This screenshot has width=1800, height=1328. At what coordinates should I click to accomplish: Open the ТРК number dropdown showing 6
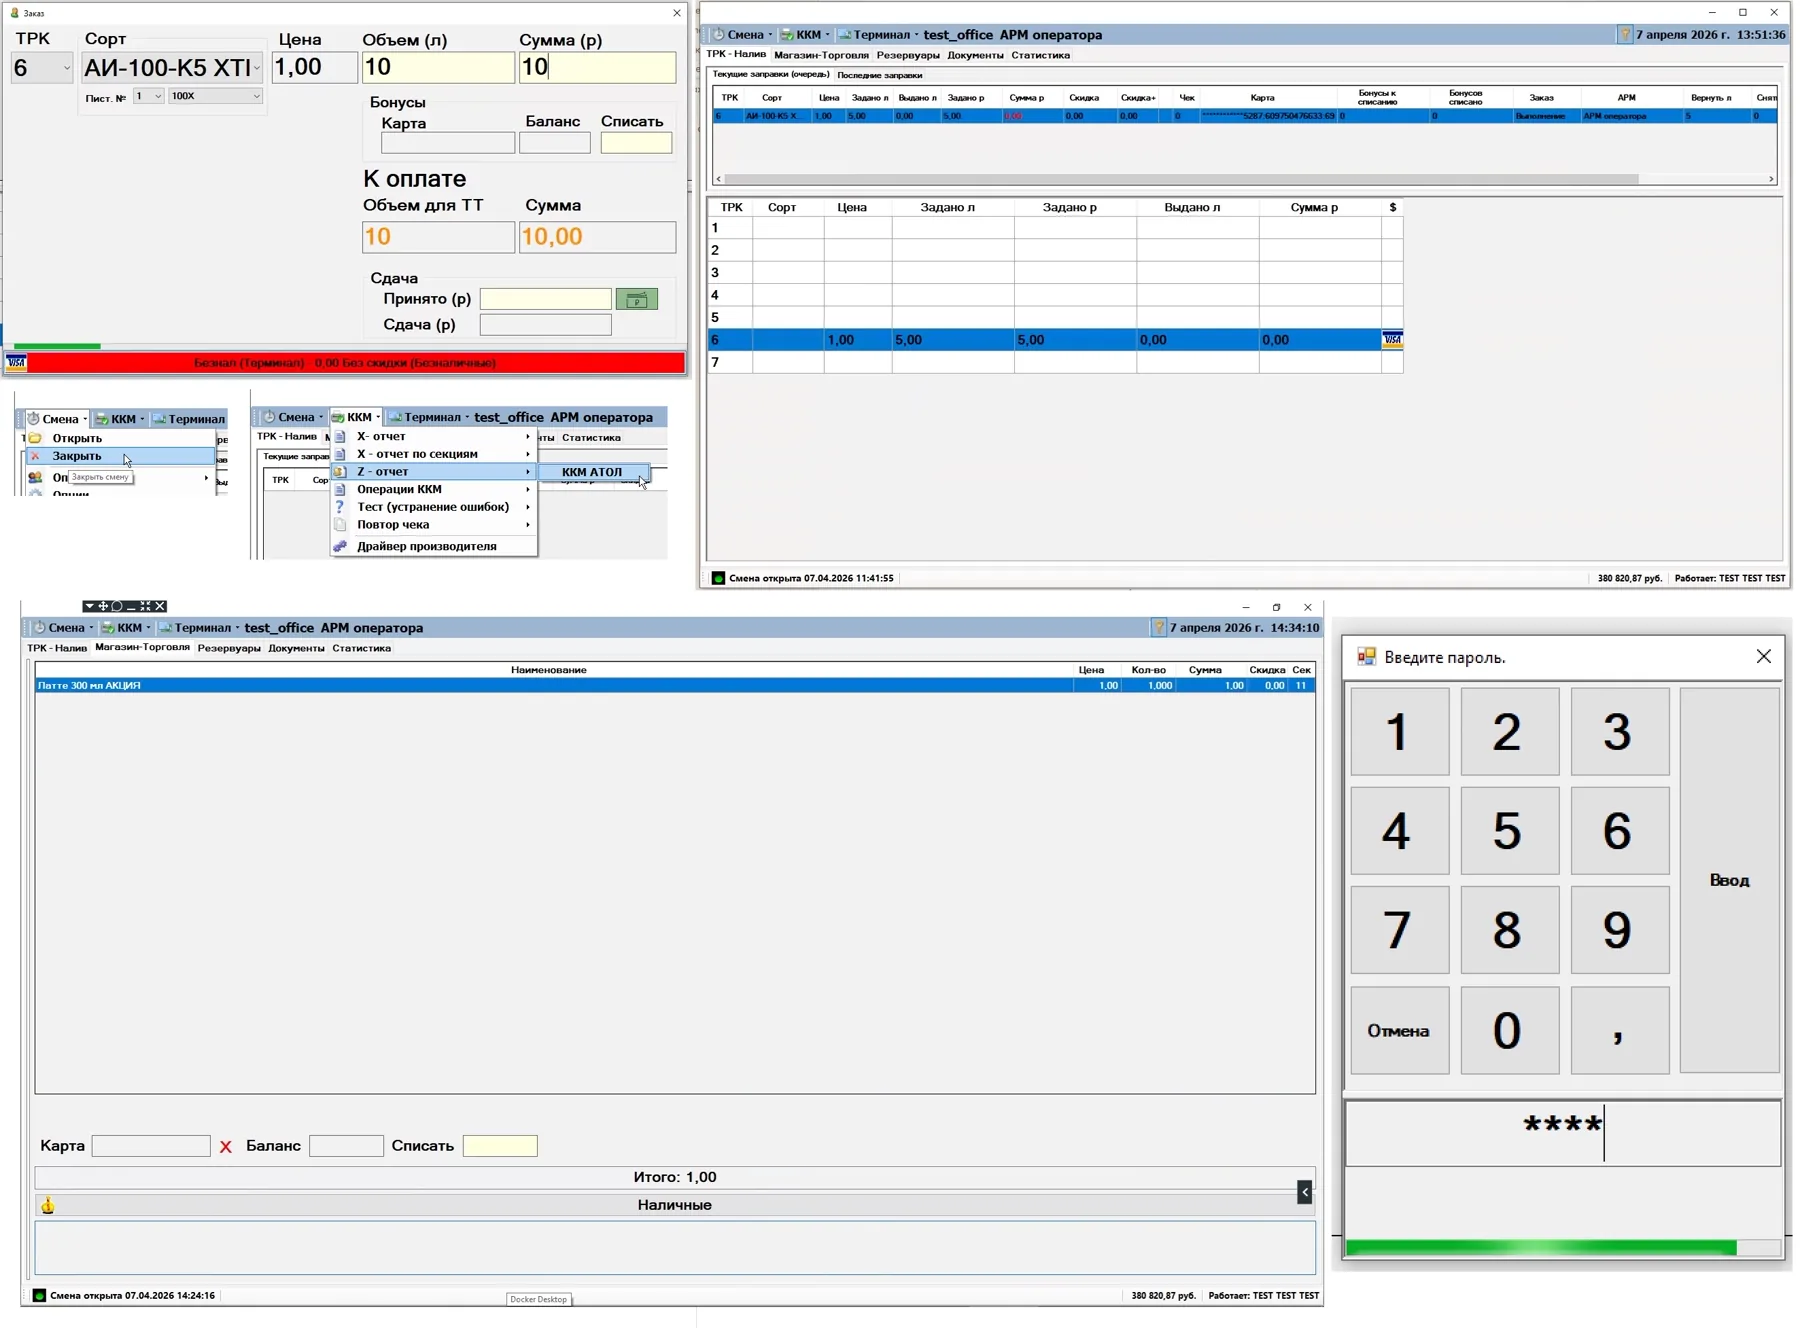42,68
